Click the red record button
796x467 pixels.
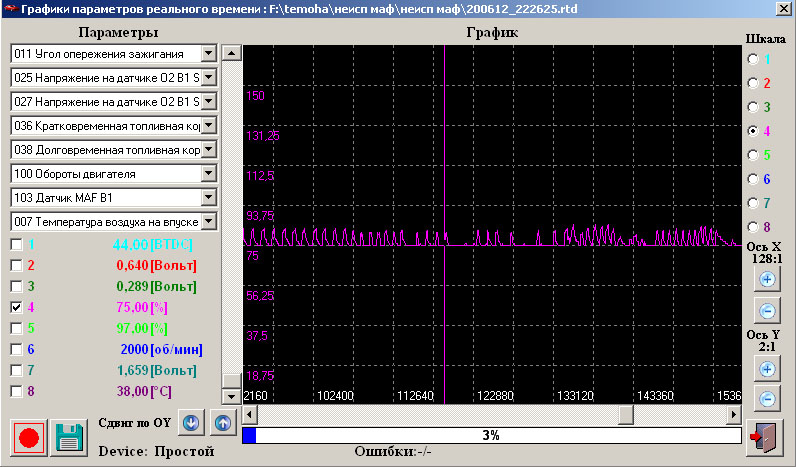pyautogui.click(x=28, y=437)
